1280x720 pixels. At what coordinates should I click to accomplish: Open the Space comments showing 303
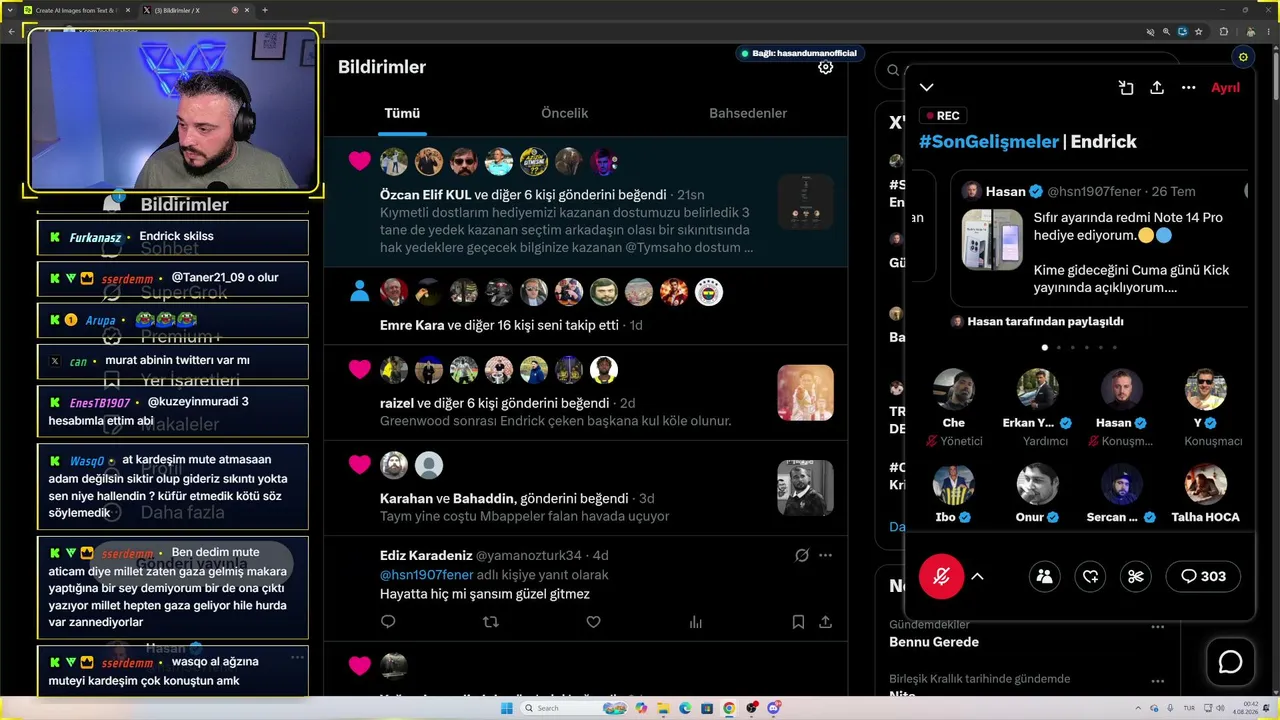coord(1203,576)
